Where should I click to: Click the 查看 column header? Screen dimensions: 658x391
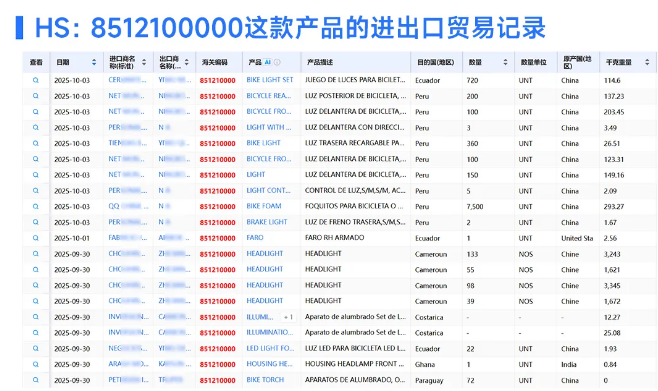(36, 62)
